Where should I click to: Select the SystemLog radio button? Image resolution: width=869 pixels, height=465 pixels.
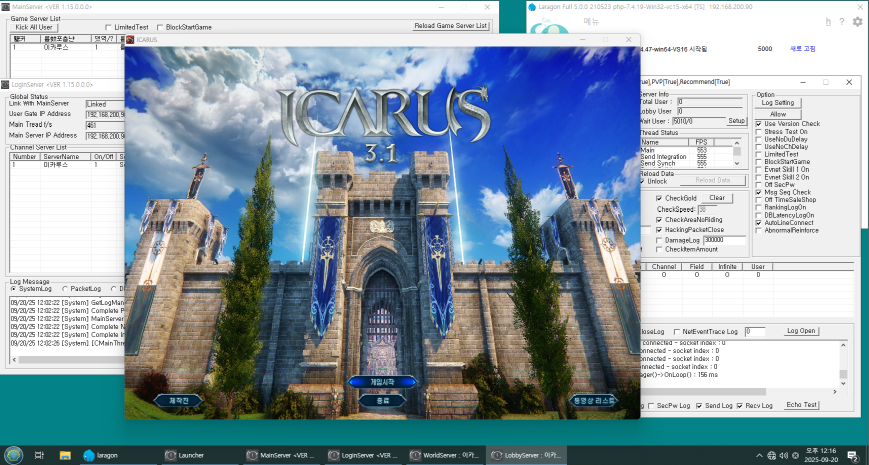point(13,288)
